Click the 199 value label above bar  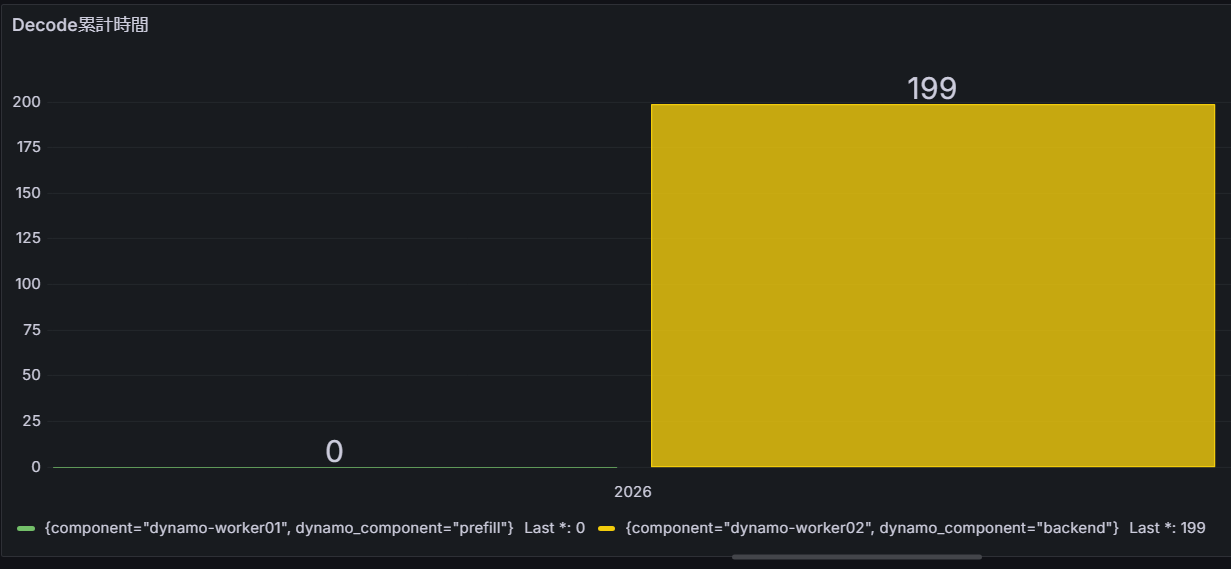(x=932, y=88)
